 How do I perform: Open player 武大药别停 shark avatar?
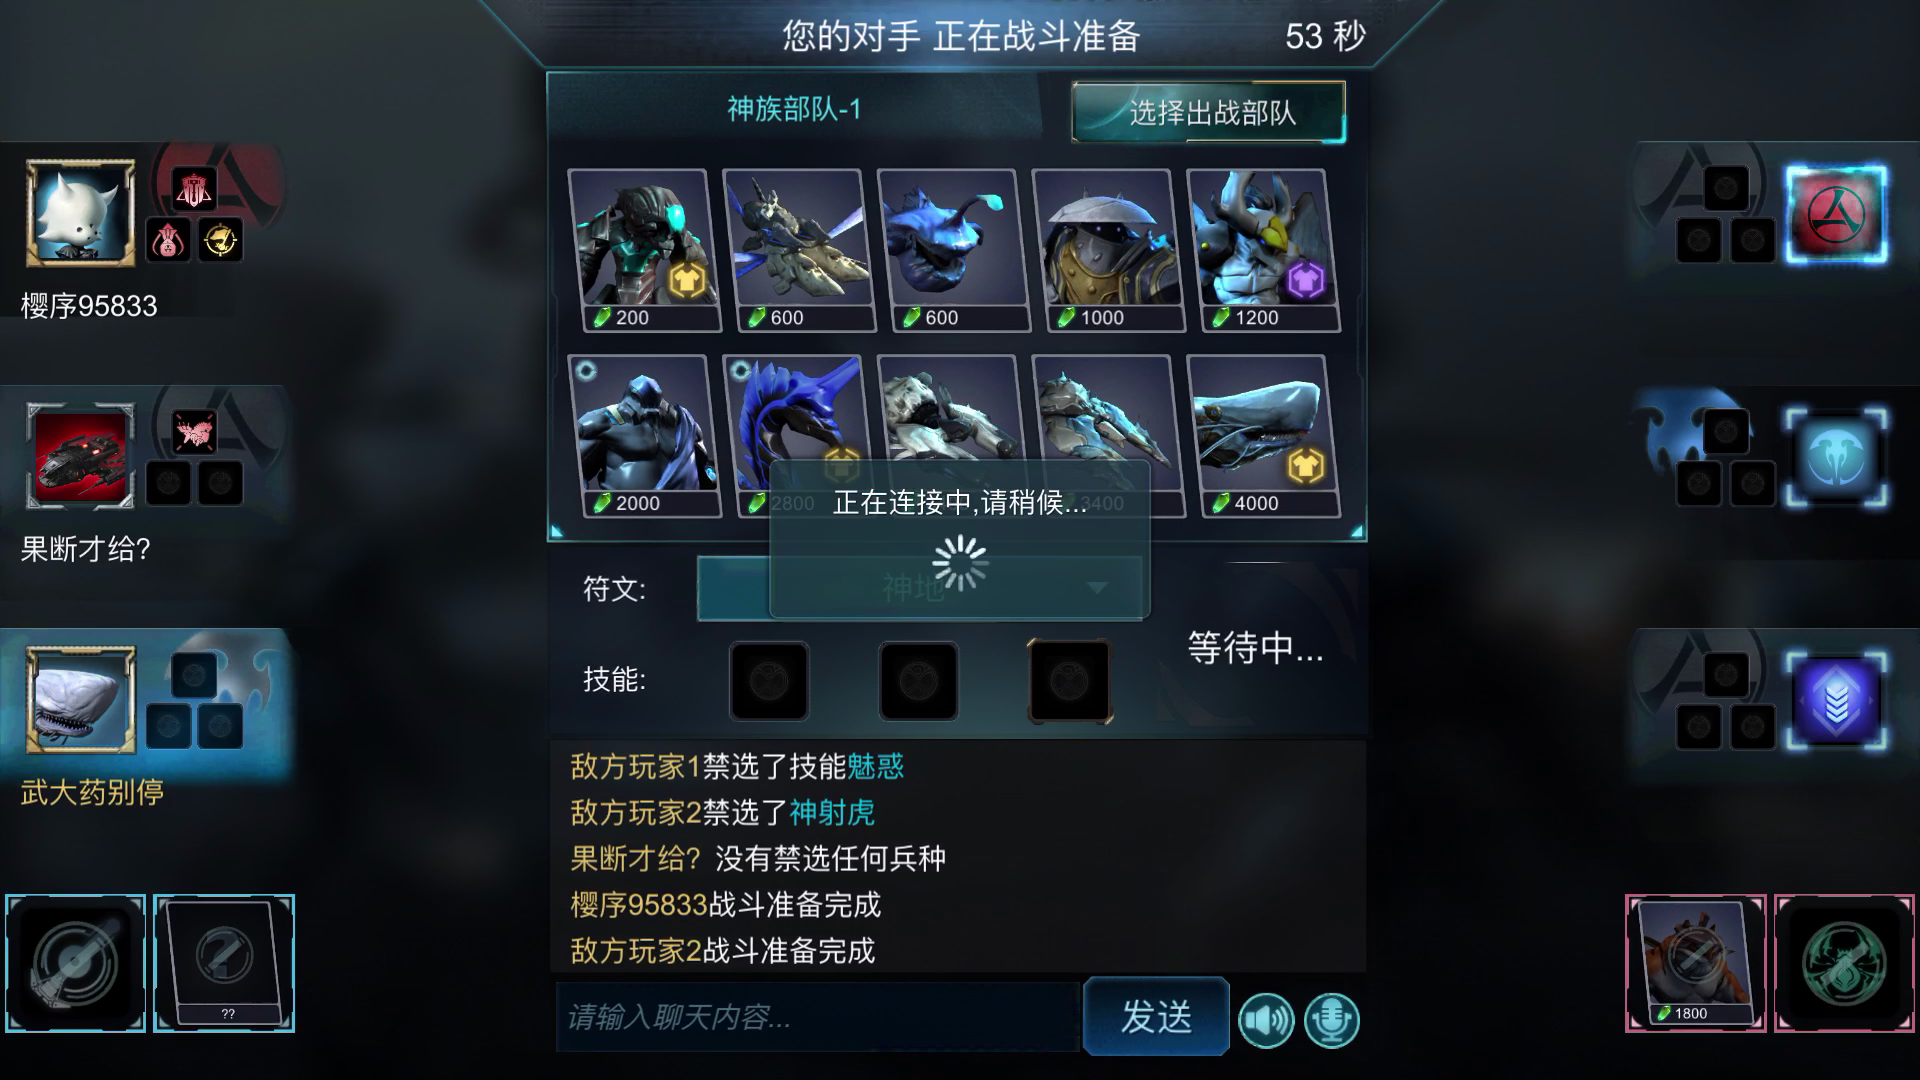(x=80, y=699)
